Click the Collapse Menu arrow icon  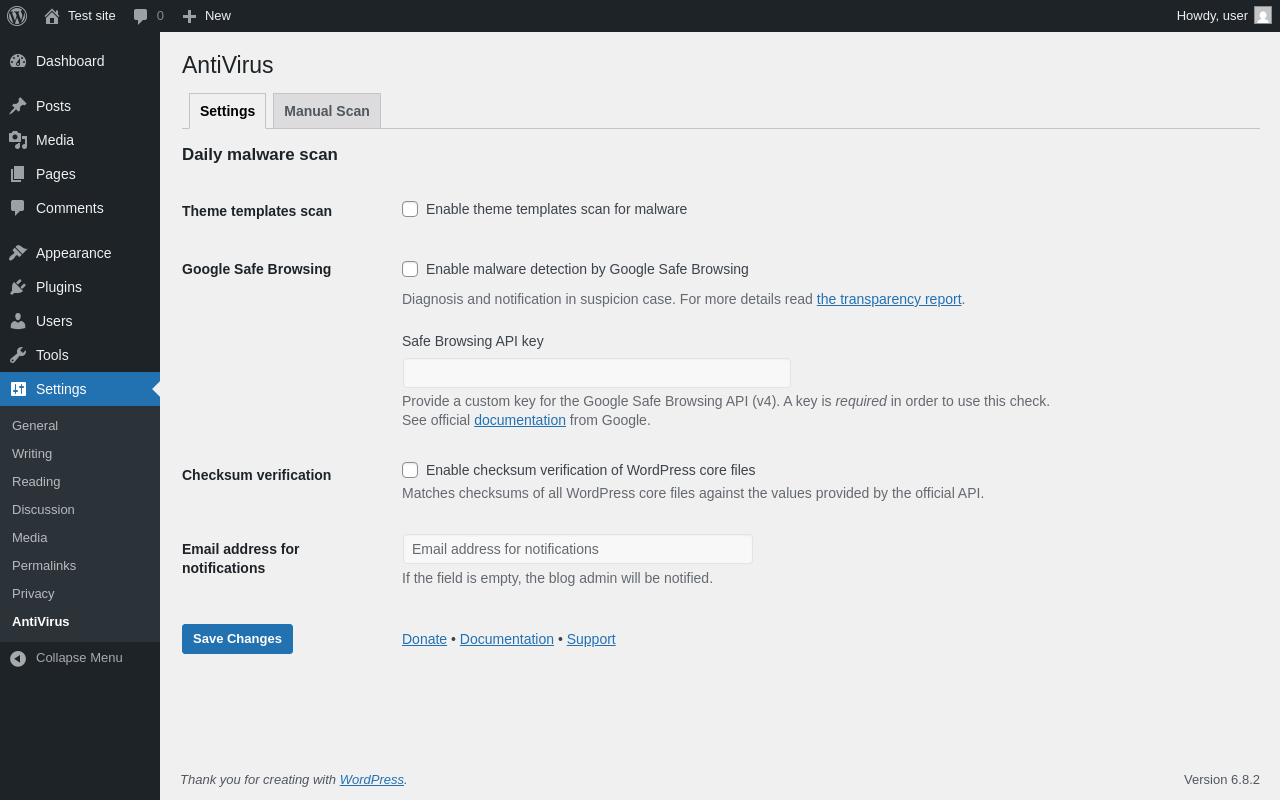pos(18,658)
